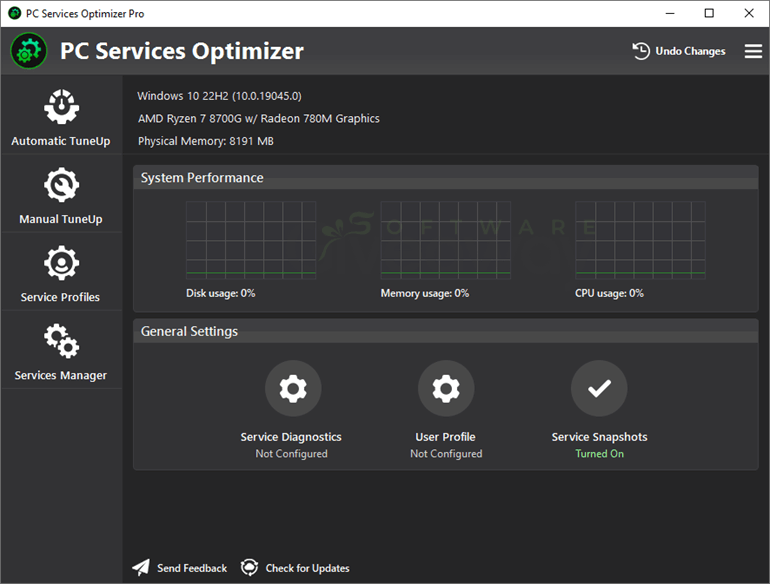Click the Check for Updates link
Viewport: 770px width, 584px height.
coord(307,568)
